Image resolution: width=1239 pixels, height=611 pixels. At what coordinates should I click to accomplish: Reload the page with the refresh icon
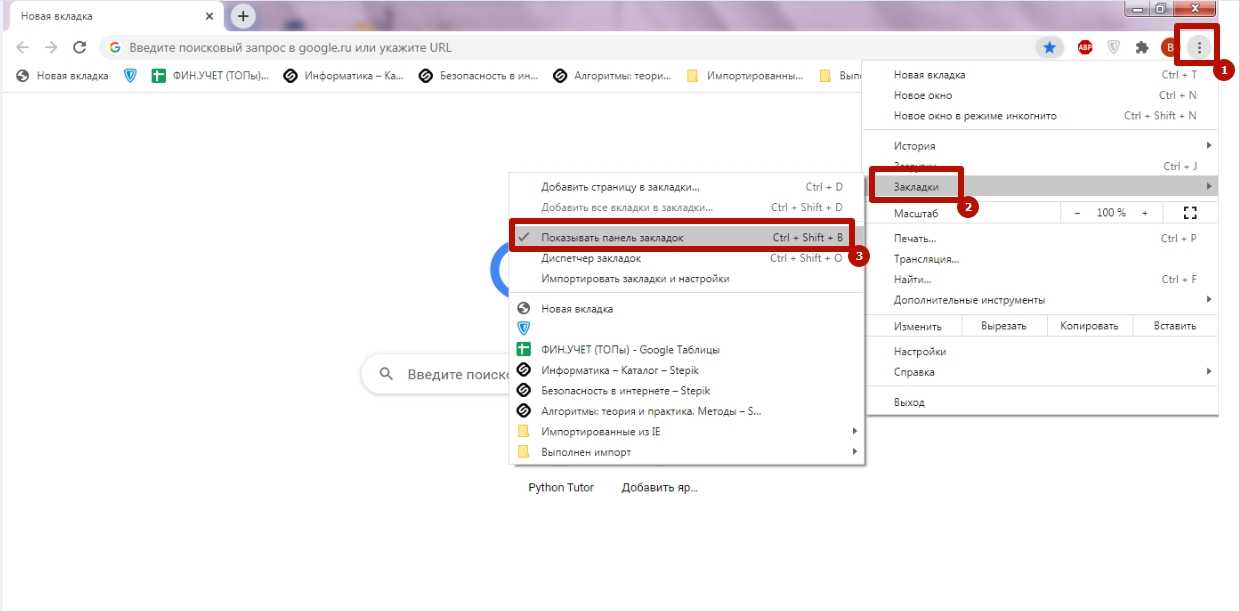(x=80, y=47)
